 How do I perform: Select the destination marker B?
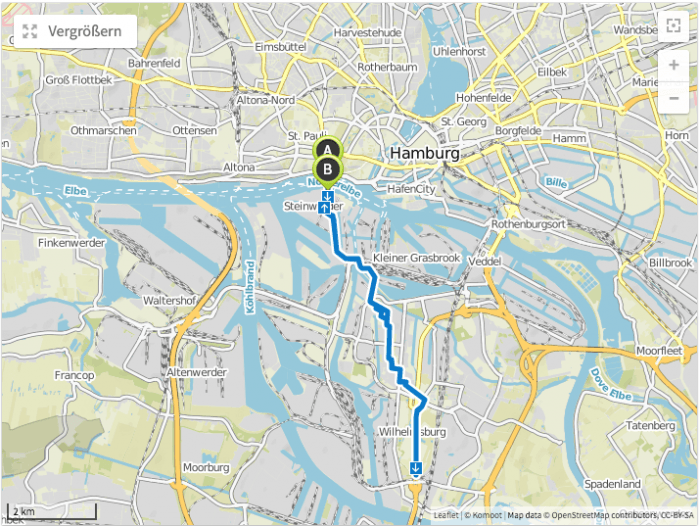(x=328, y=171)
